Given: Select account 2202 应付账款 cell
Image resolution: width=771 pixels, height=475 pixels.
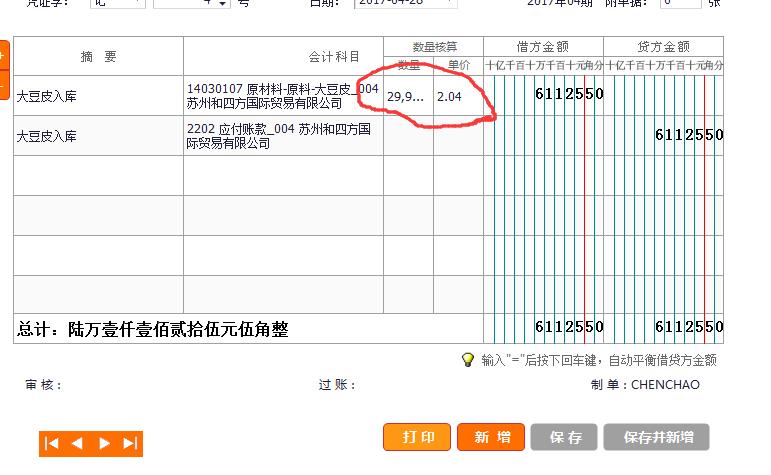Looking at the screenshot, I should click(x=283, y=136).
